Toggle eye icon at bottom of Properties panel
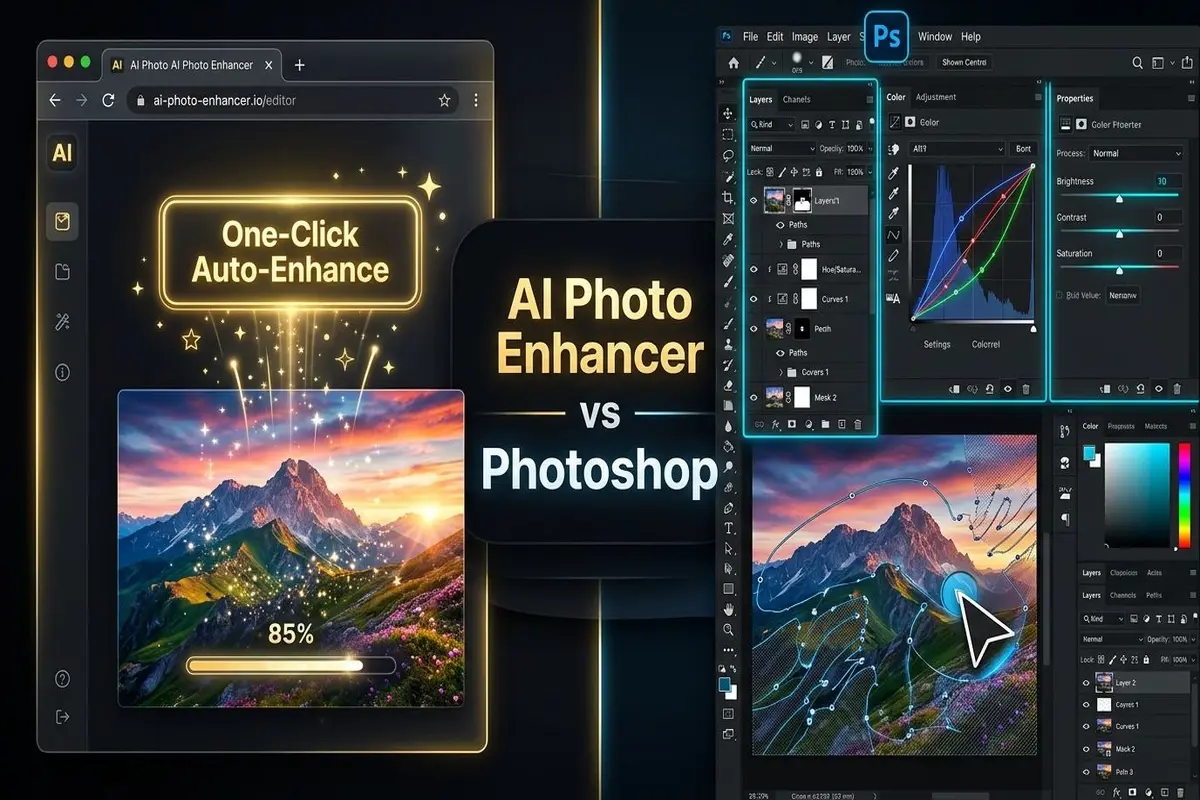 coord(1158,389)
